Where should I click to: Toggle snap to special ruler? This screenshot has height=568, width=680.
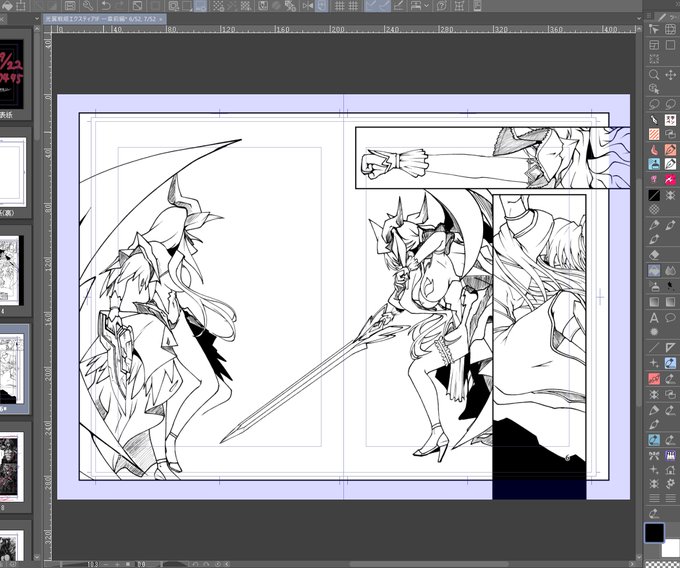384,6
